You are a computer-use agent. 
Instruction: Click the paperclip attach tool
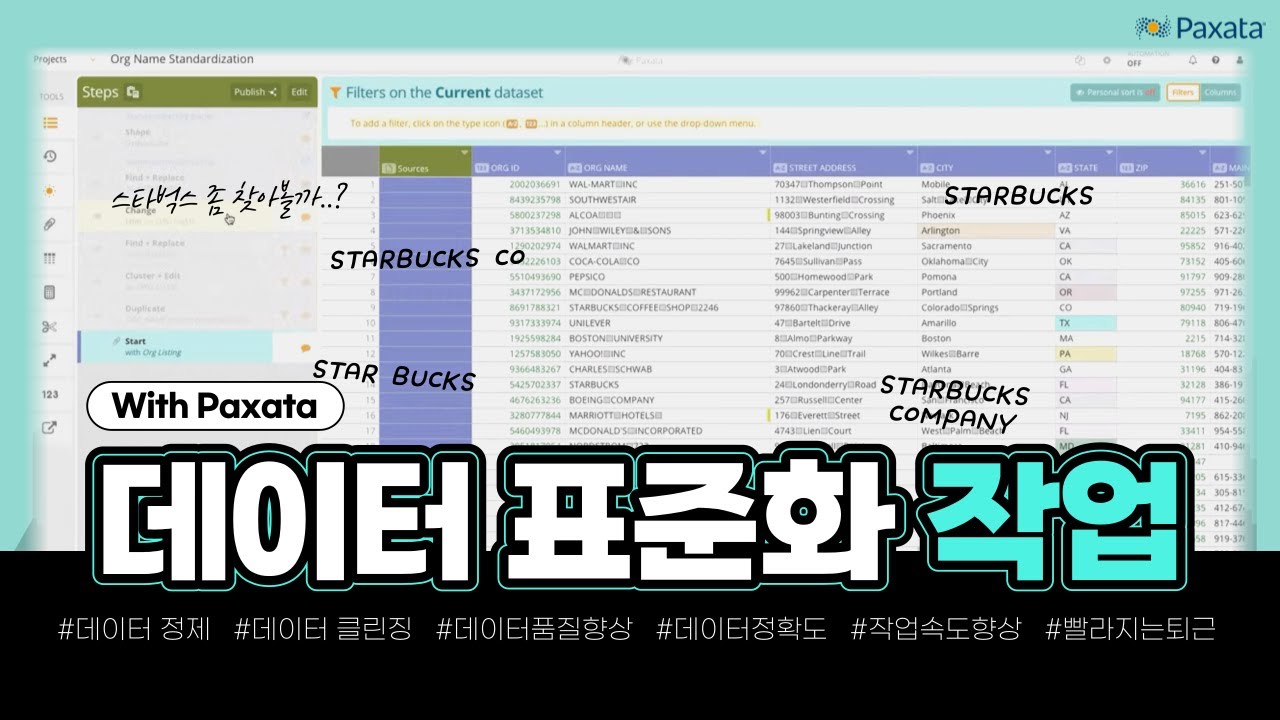point(50,224)
